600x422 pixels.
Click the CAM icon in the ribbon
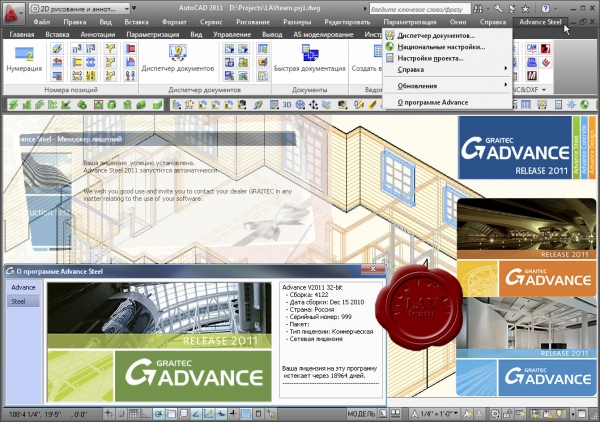[531, 48]
